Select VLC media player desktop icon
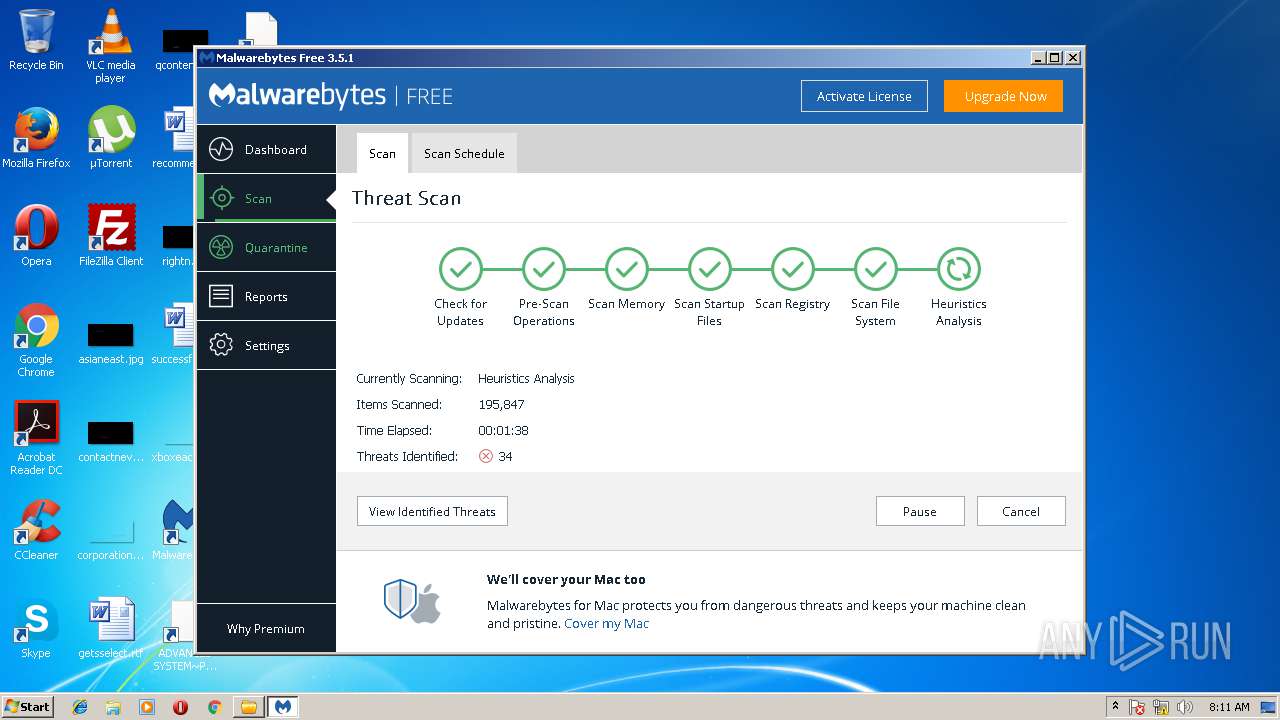Screen dimensions: 1280x720 click(x=110, y=46)
